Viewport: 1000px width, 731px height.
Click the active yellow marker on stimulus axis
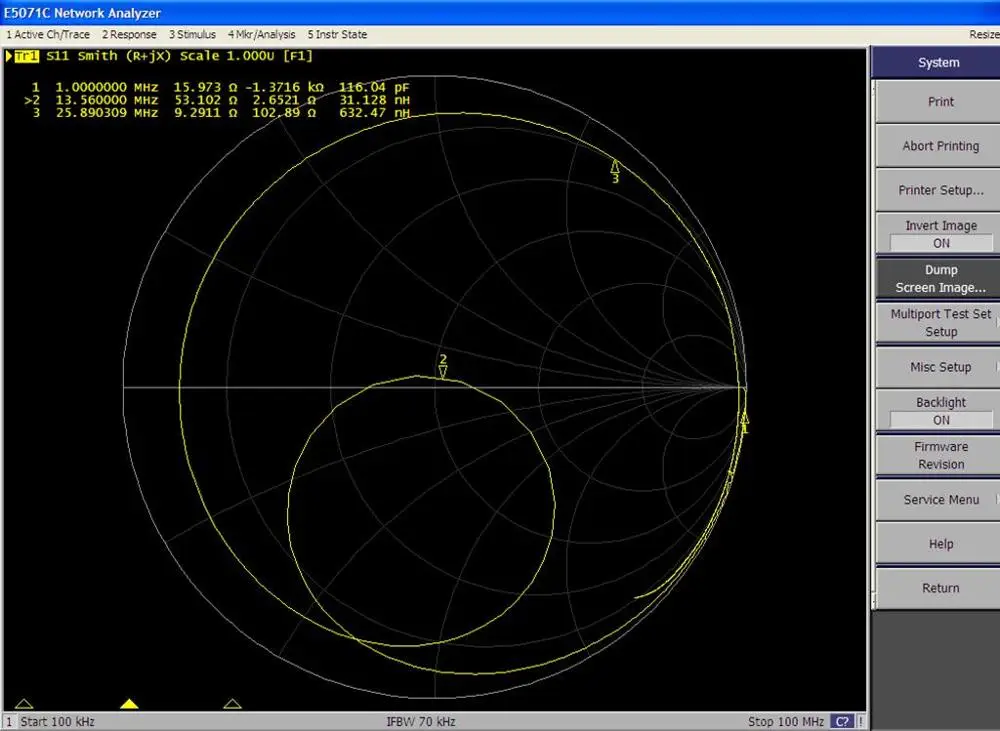129,704
